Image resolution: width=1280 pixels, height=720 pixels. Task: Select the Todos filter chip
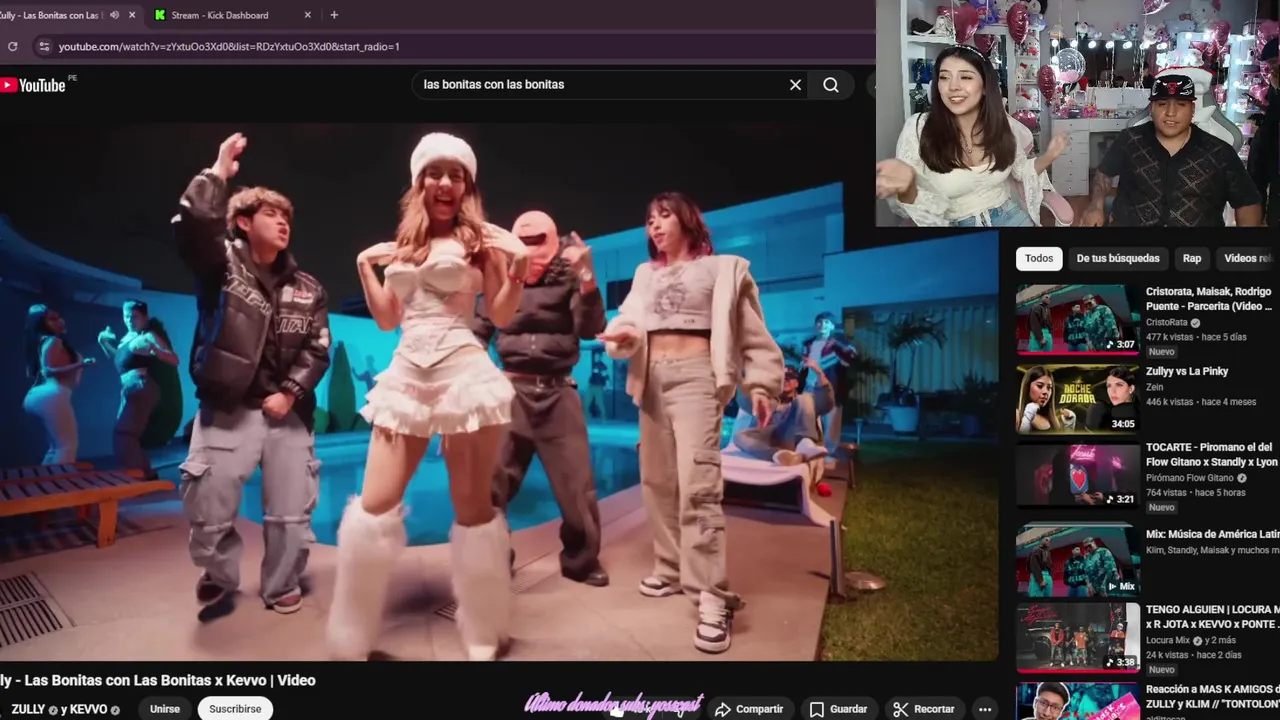pos(1039,258)
